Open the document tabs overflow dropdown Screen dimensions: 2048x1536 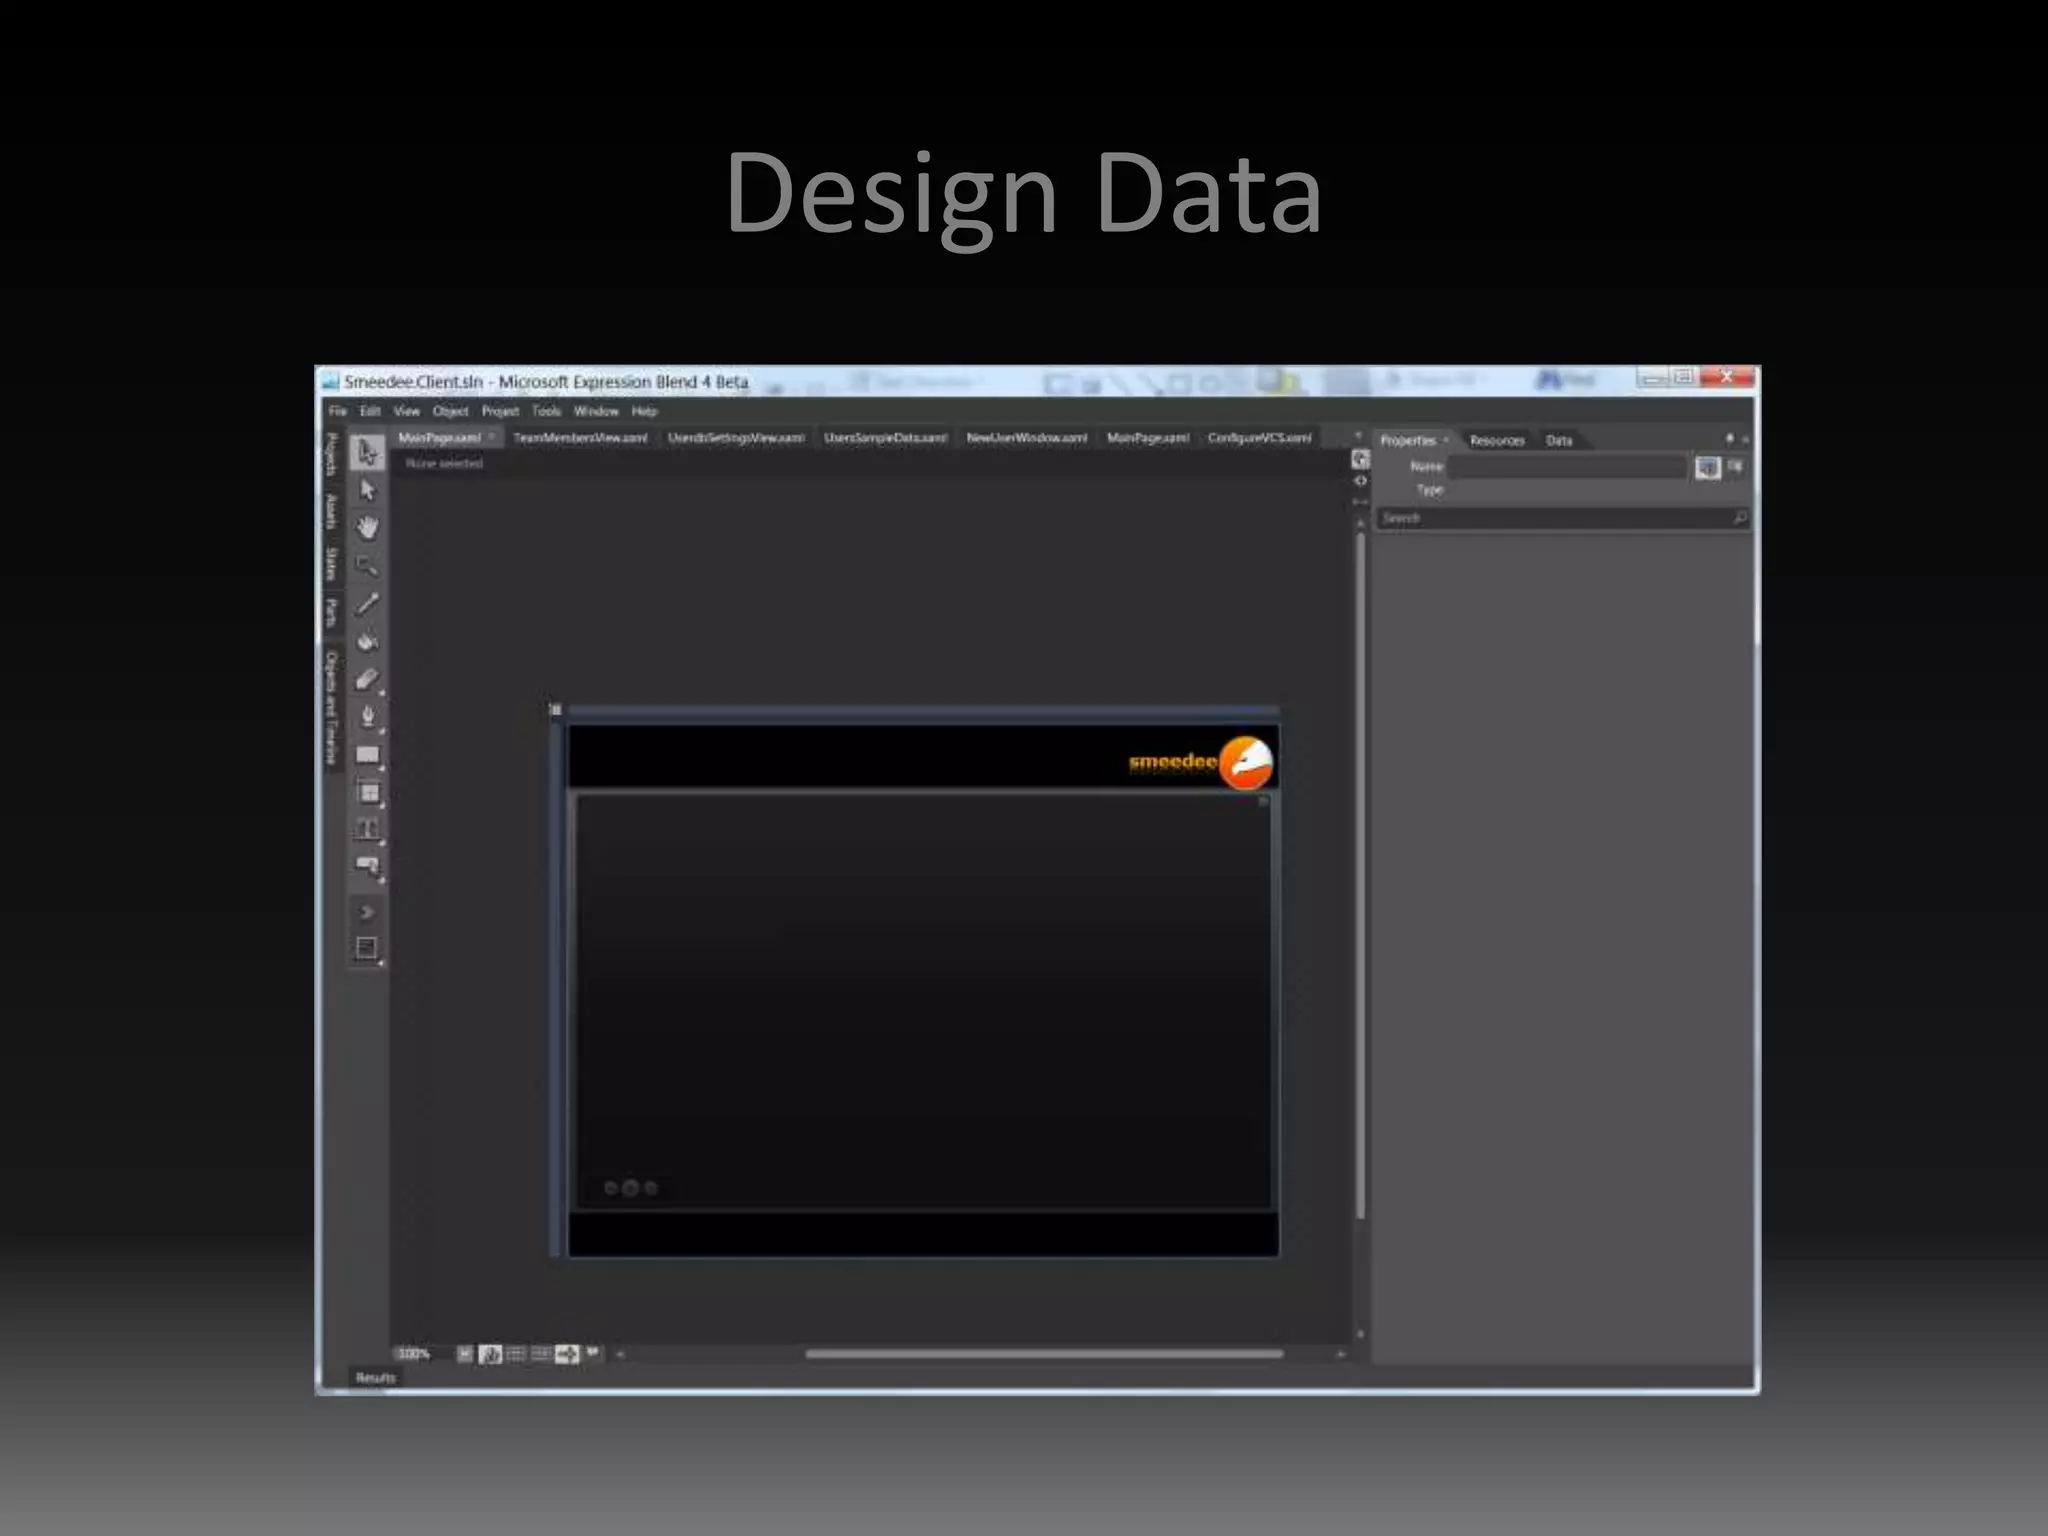1357,437
